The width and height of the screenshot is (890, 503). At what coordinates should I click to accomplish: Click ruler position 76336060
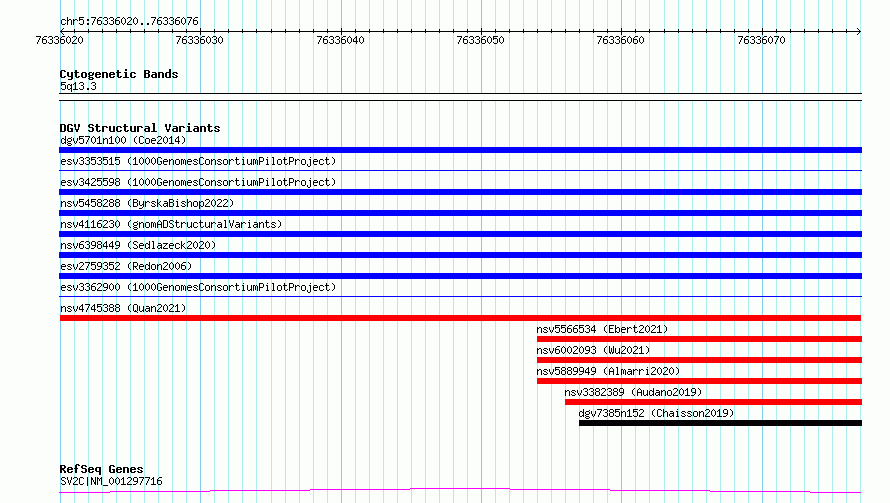pyautogui.click(x=621, y=40)
